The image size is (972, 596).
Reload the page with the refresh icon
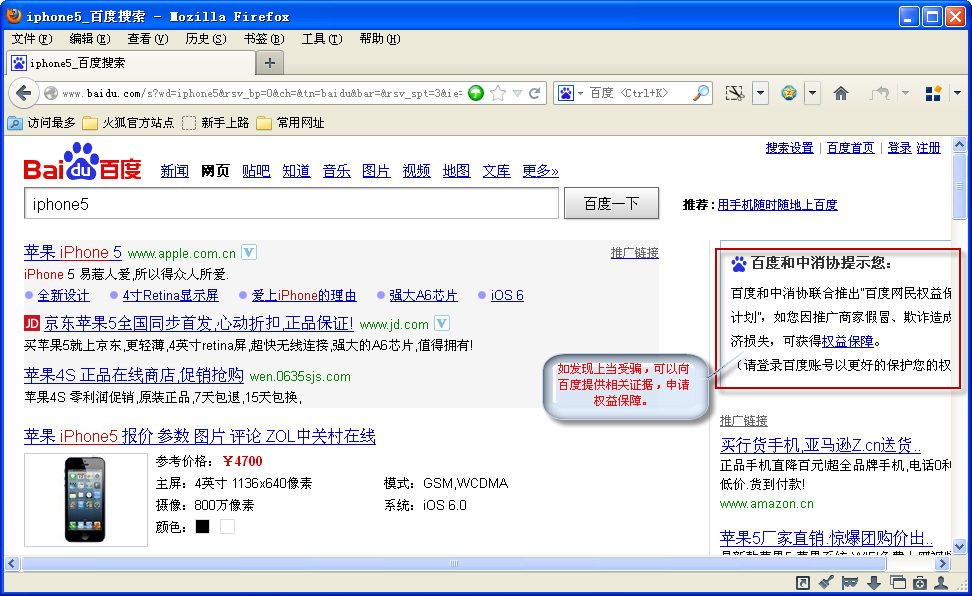(534, 93)
